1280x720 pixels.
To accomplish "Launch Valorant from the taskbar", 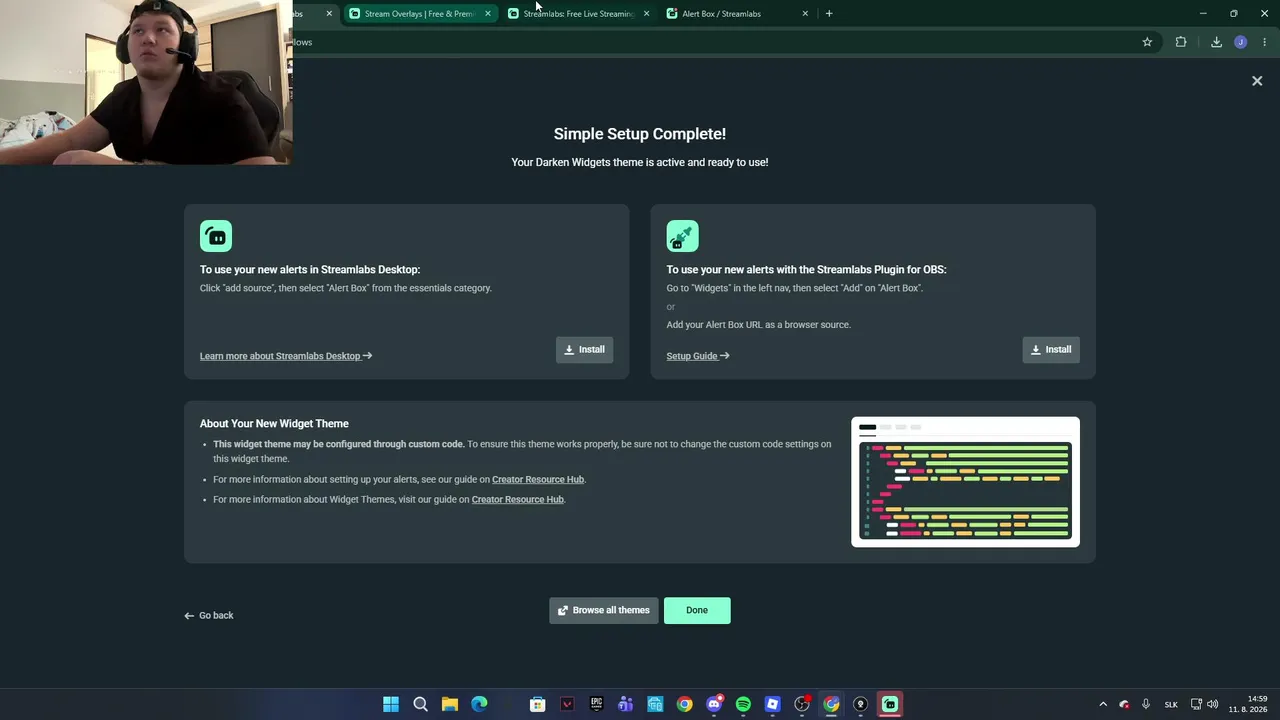I will (x=567, y=704).
